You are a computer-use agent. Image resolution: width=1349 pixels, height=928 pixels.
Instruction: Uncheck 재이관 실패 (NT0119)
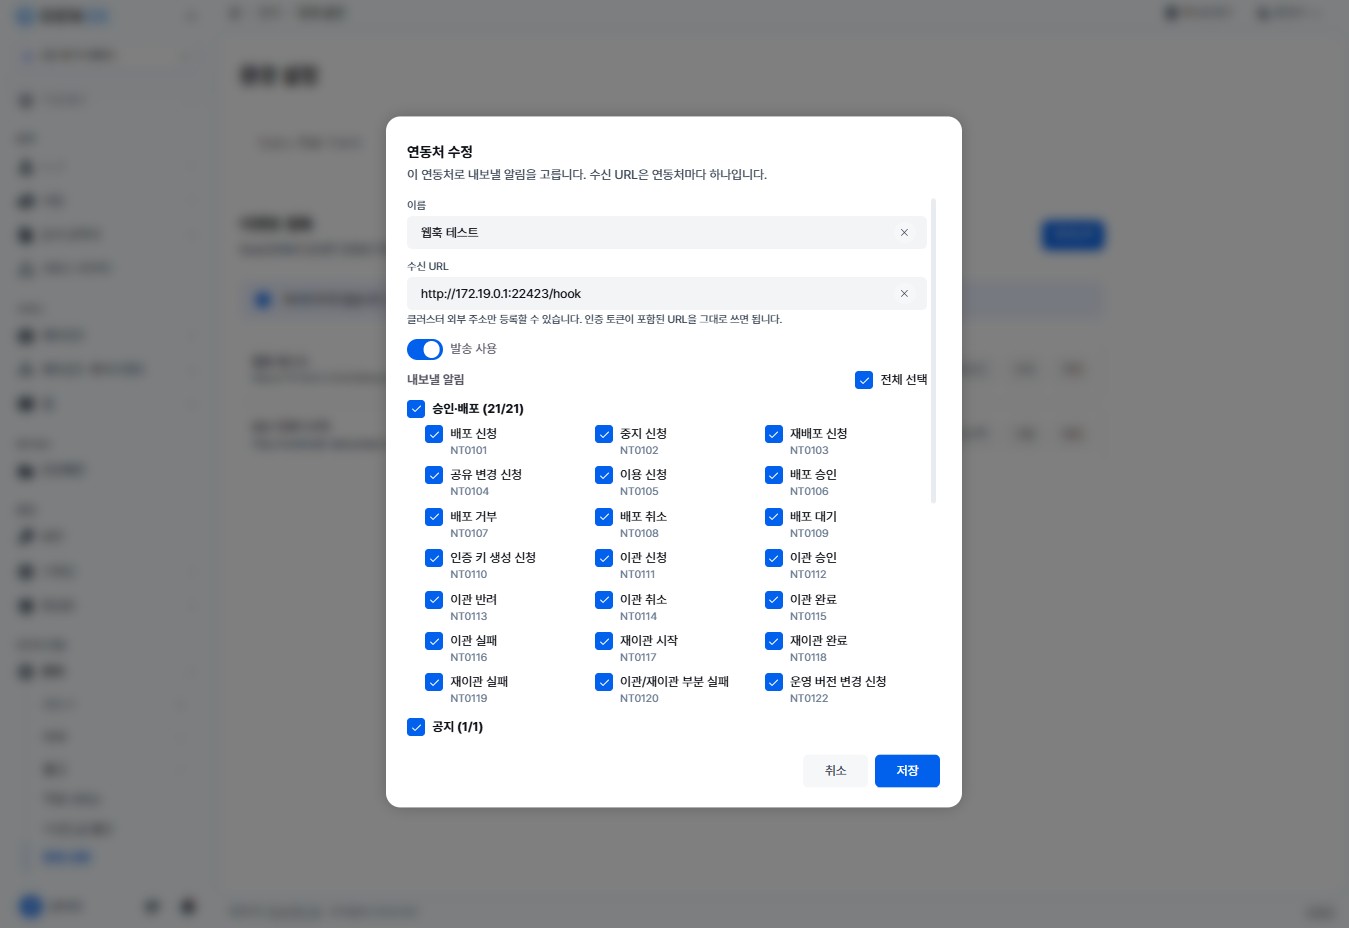pyautogui.click(x=434, y=682)
